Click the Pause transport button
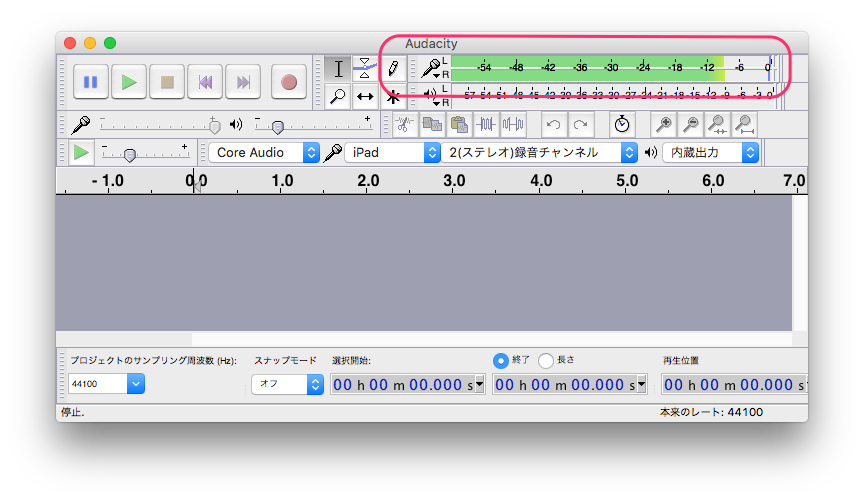864x502 pixels. (90, 82)
